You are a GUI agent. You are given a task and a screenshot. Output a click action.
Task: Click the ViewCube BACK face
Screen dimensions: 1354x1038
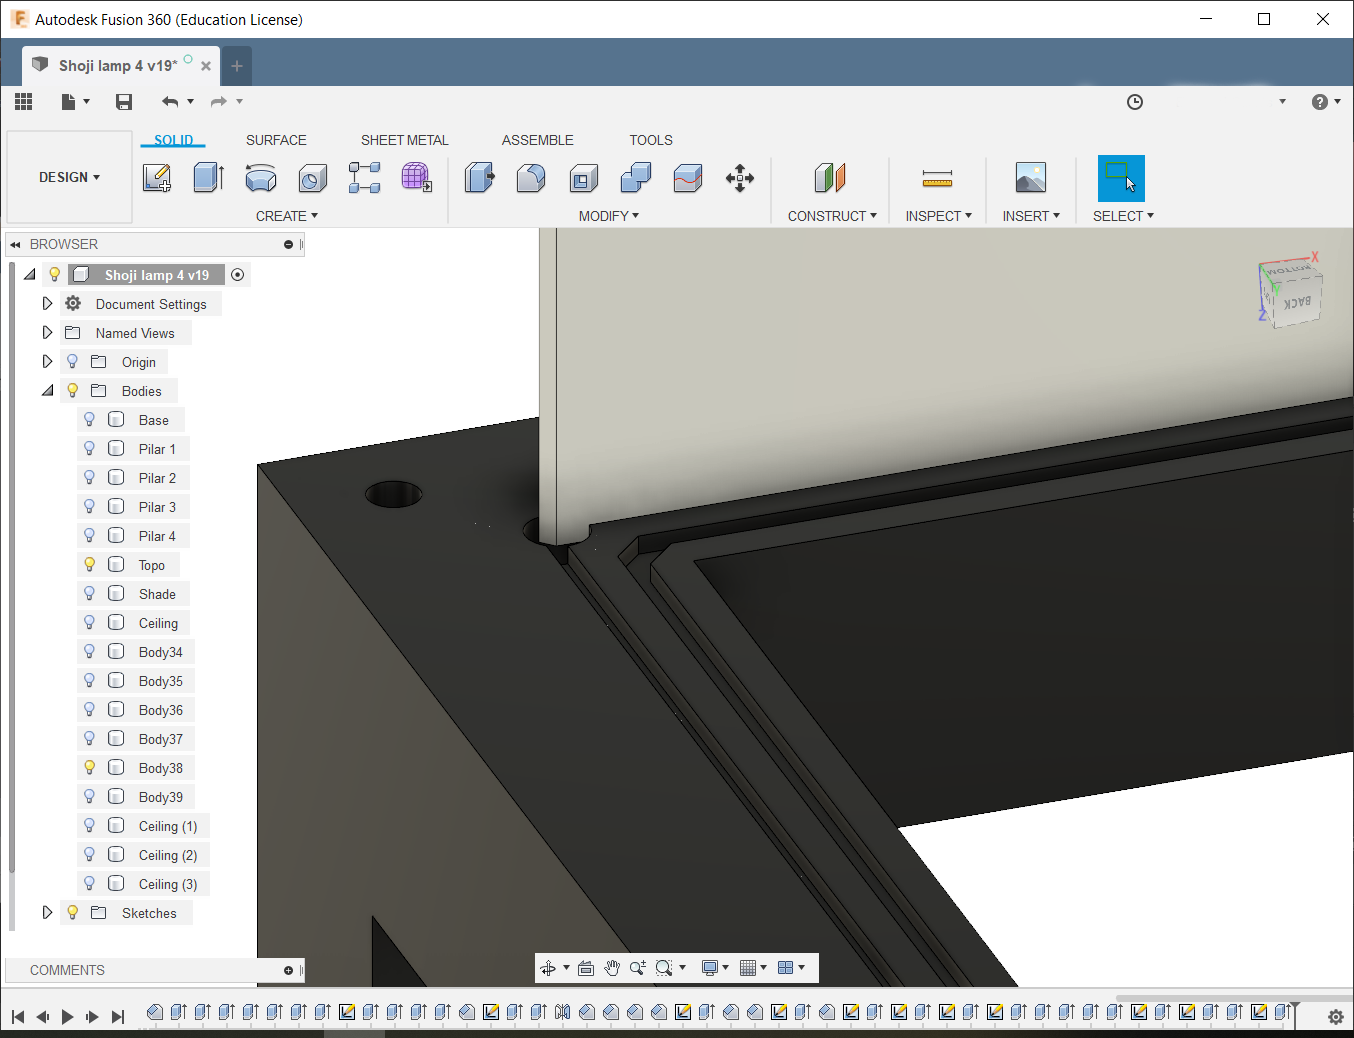tap(1297, 301)
